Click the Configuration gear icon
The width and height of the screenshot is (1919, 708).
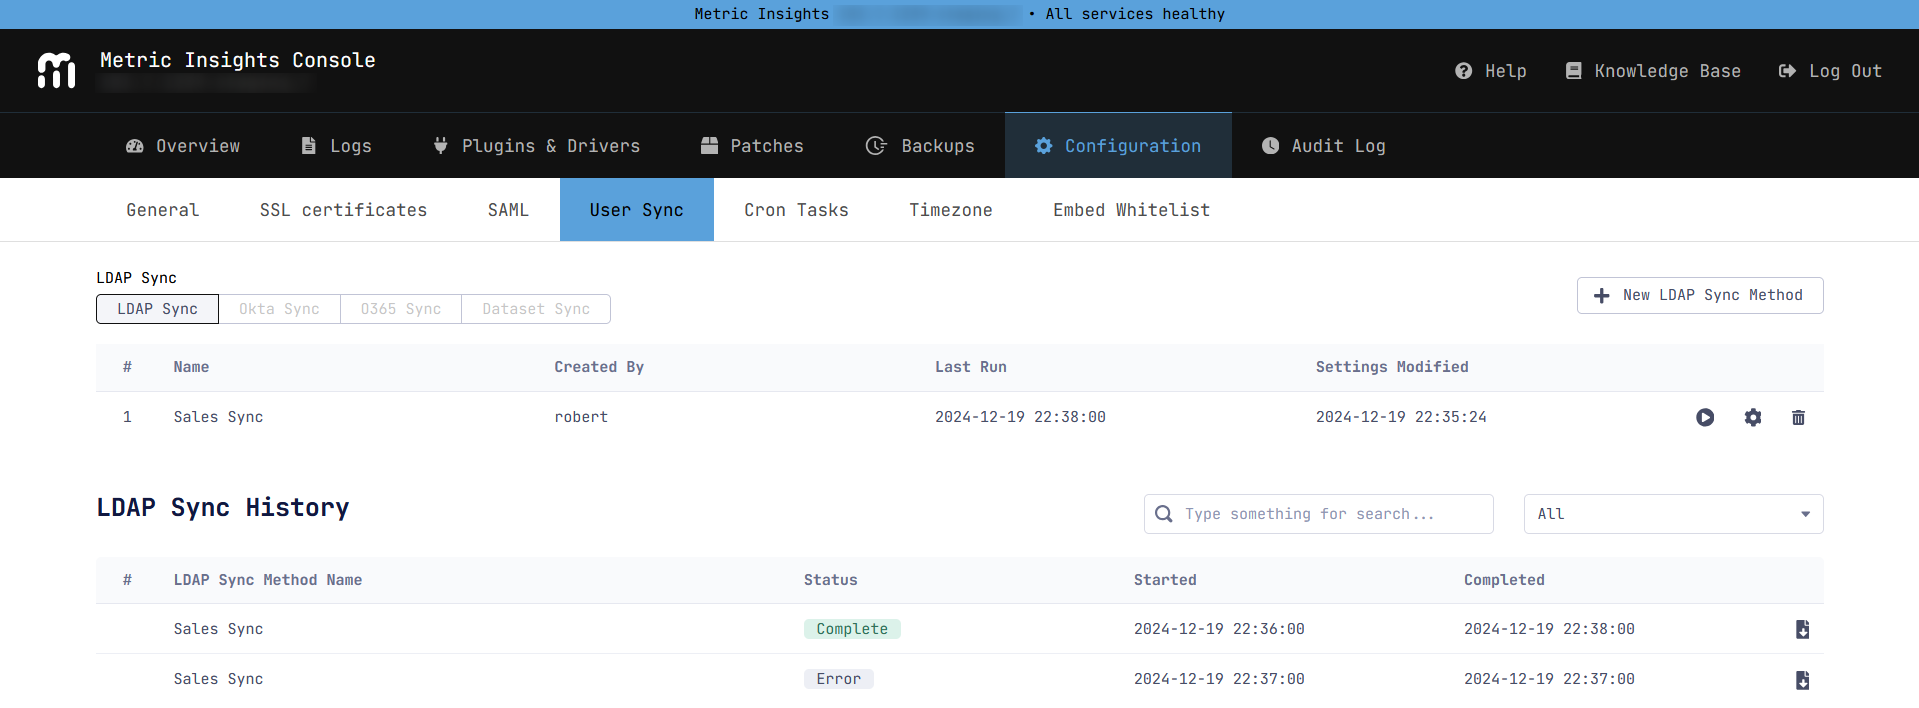point(1043,146)
